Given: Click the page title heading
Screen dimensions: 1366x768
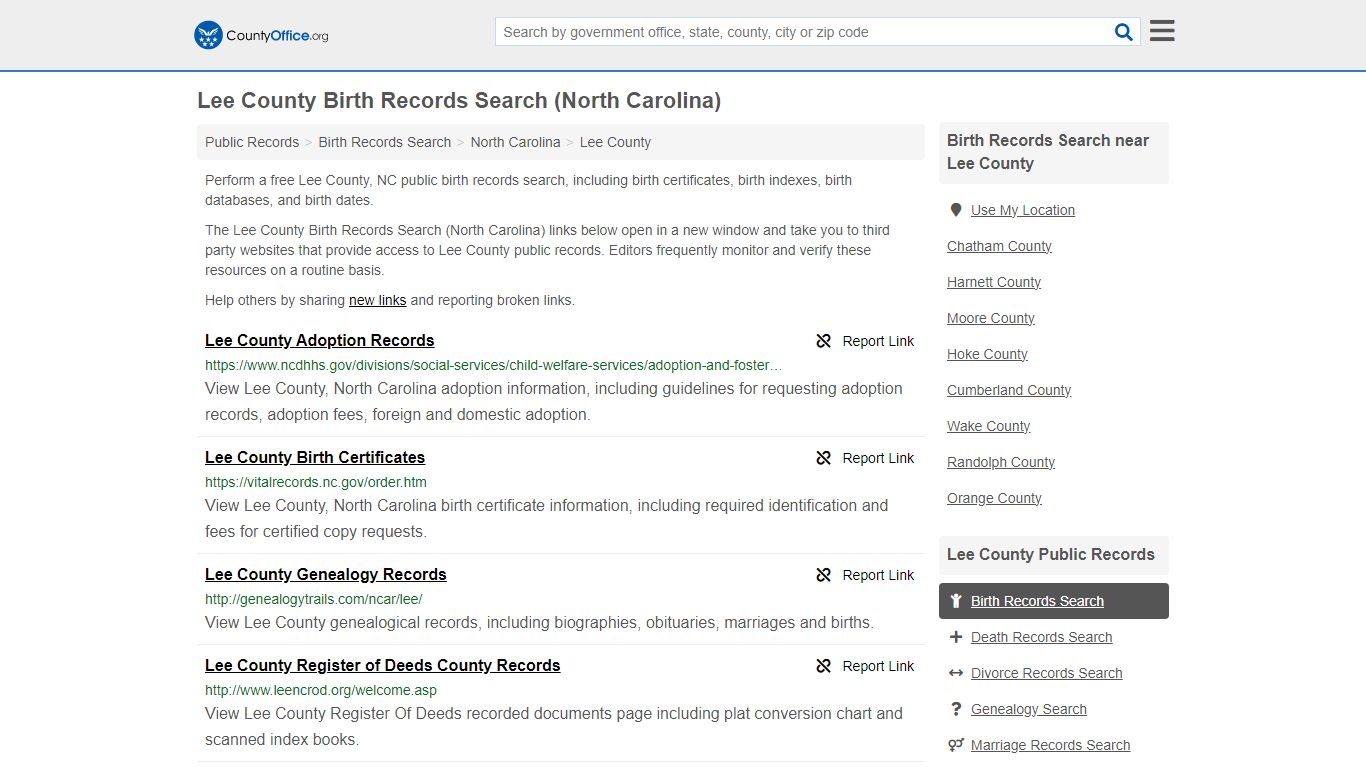Looking at the screenshot, I should coord(459,100).
